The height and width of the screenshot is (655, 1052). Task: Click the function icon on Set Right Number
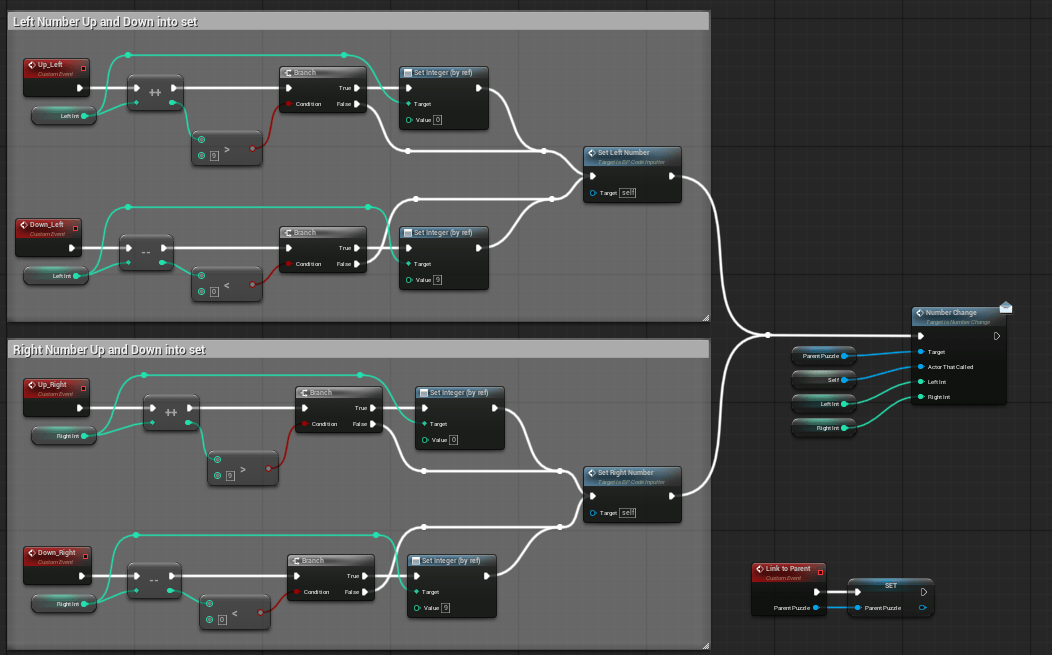(x=592, y=473)
